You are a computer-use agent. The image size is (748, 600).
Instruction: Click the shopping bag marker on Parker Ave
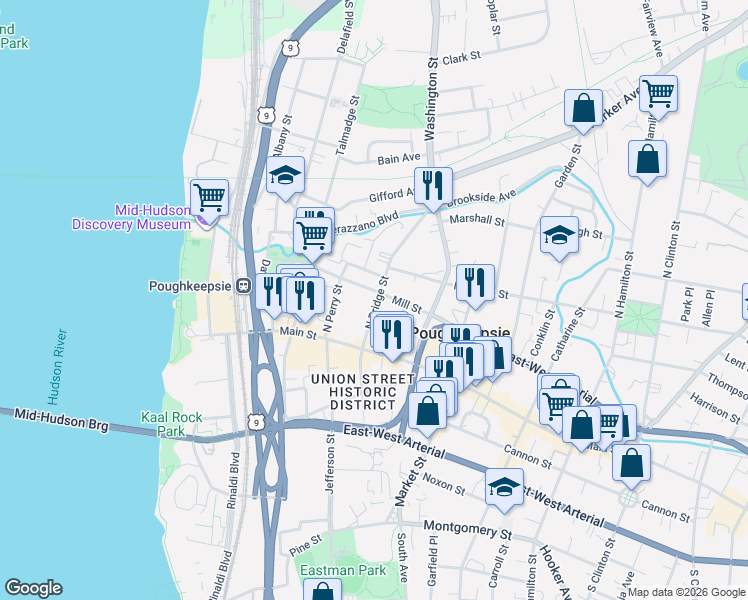[x=583, y=108]
